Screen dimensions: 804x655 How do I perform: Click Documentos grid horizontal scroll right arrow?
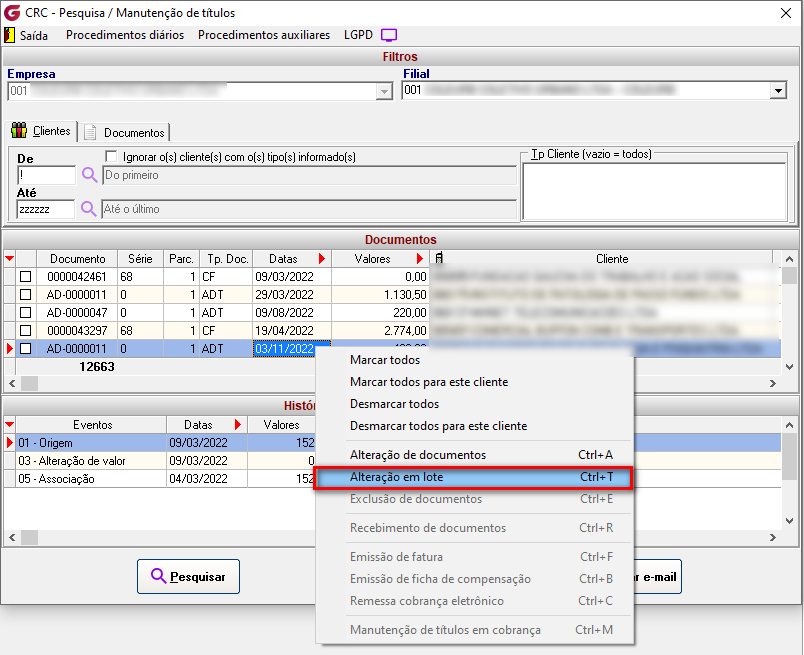click(x=773, y=384)
